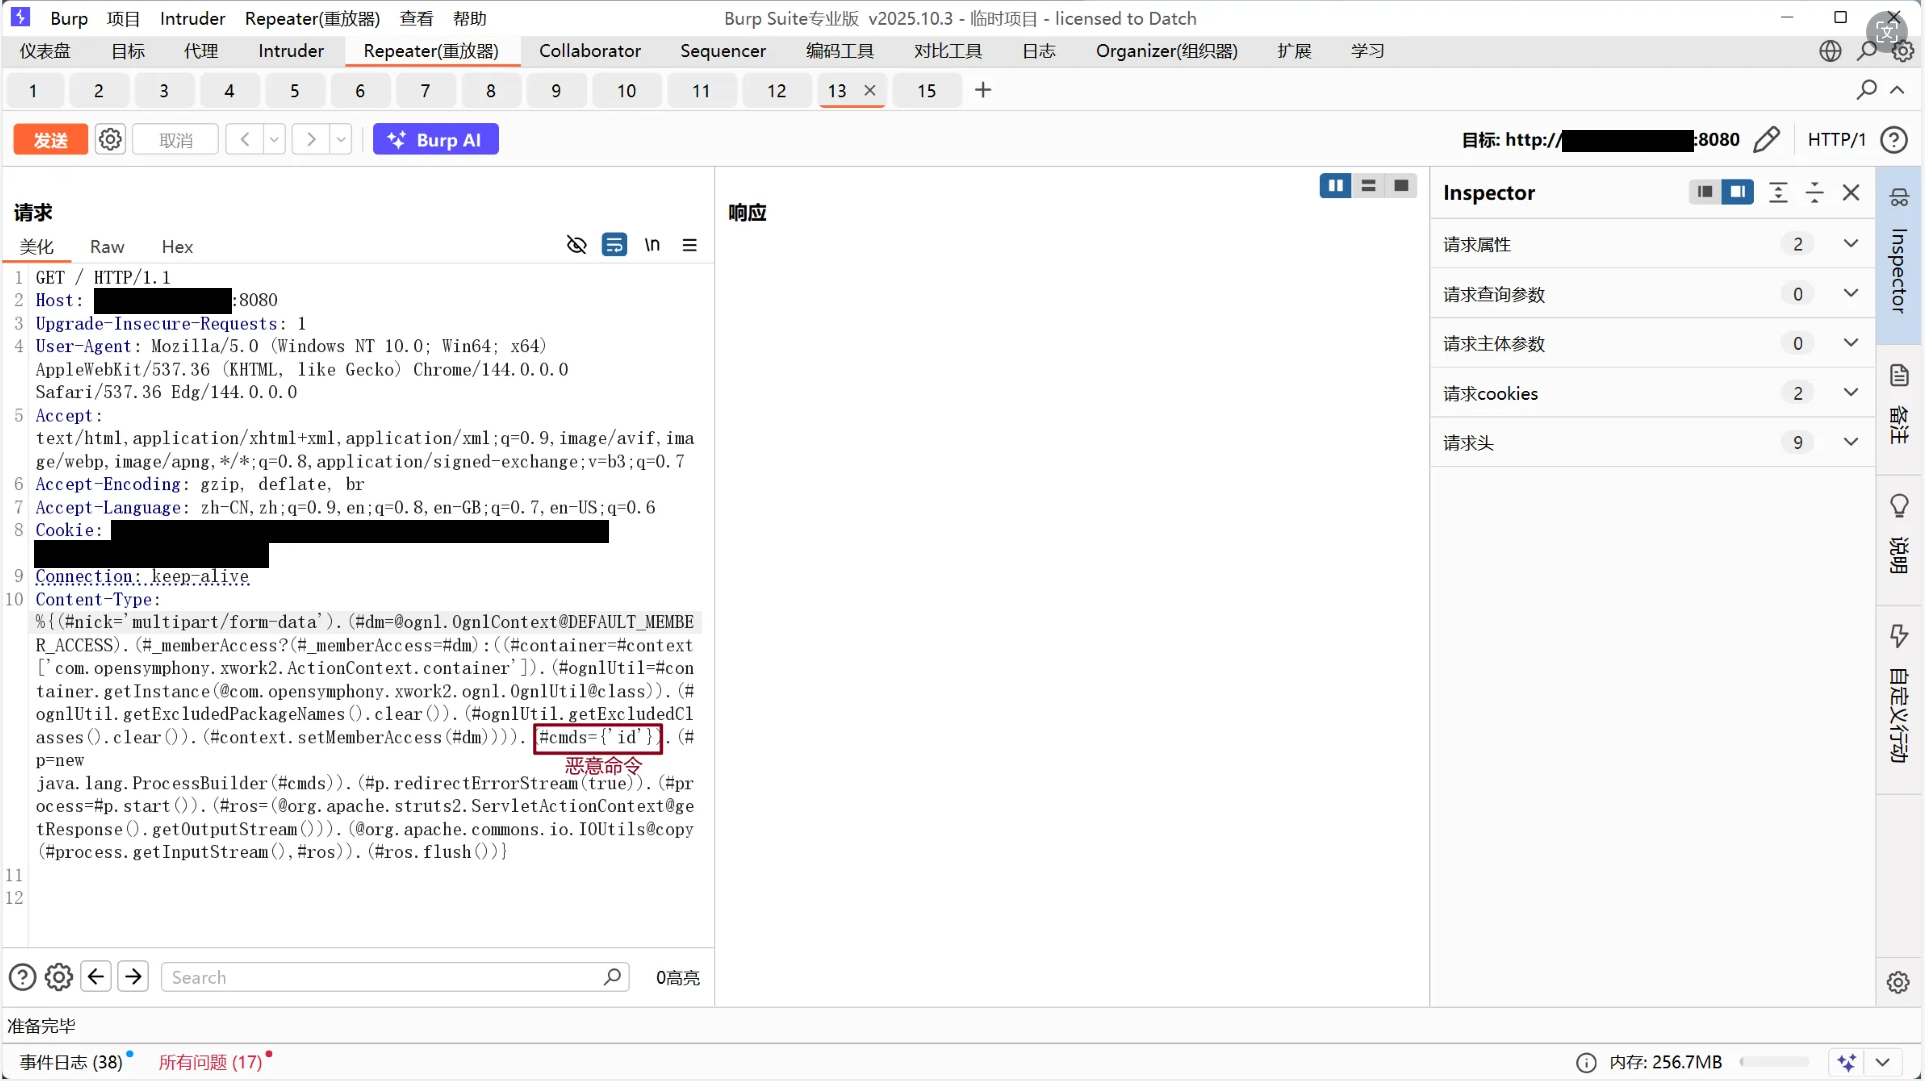The height and width of the screenshot is (1081, 1925).
Task: Switch request view to Hex
Action: (x=177, y=247)
